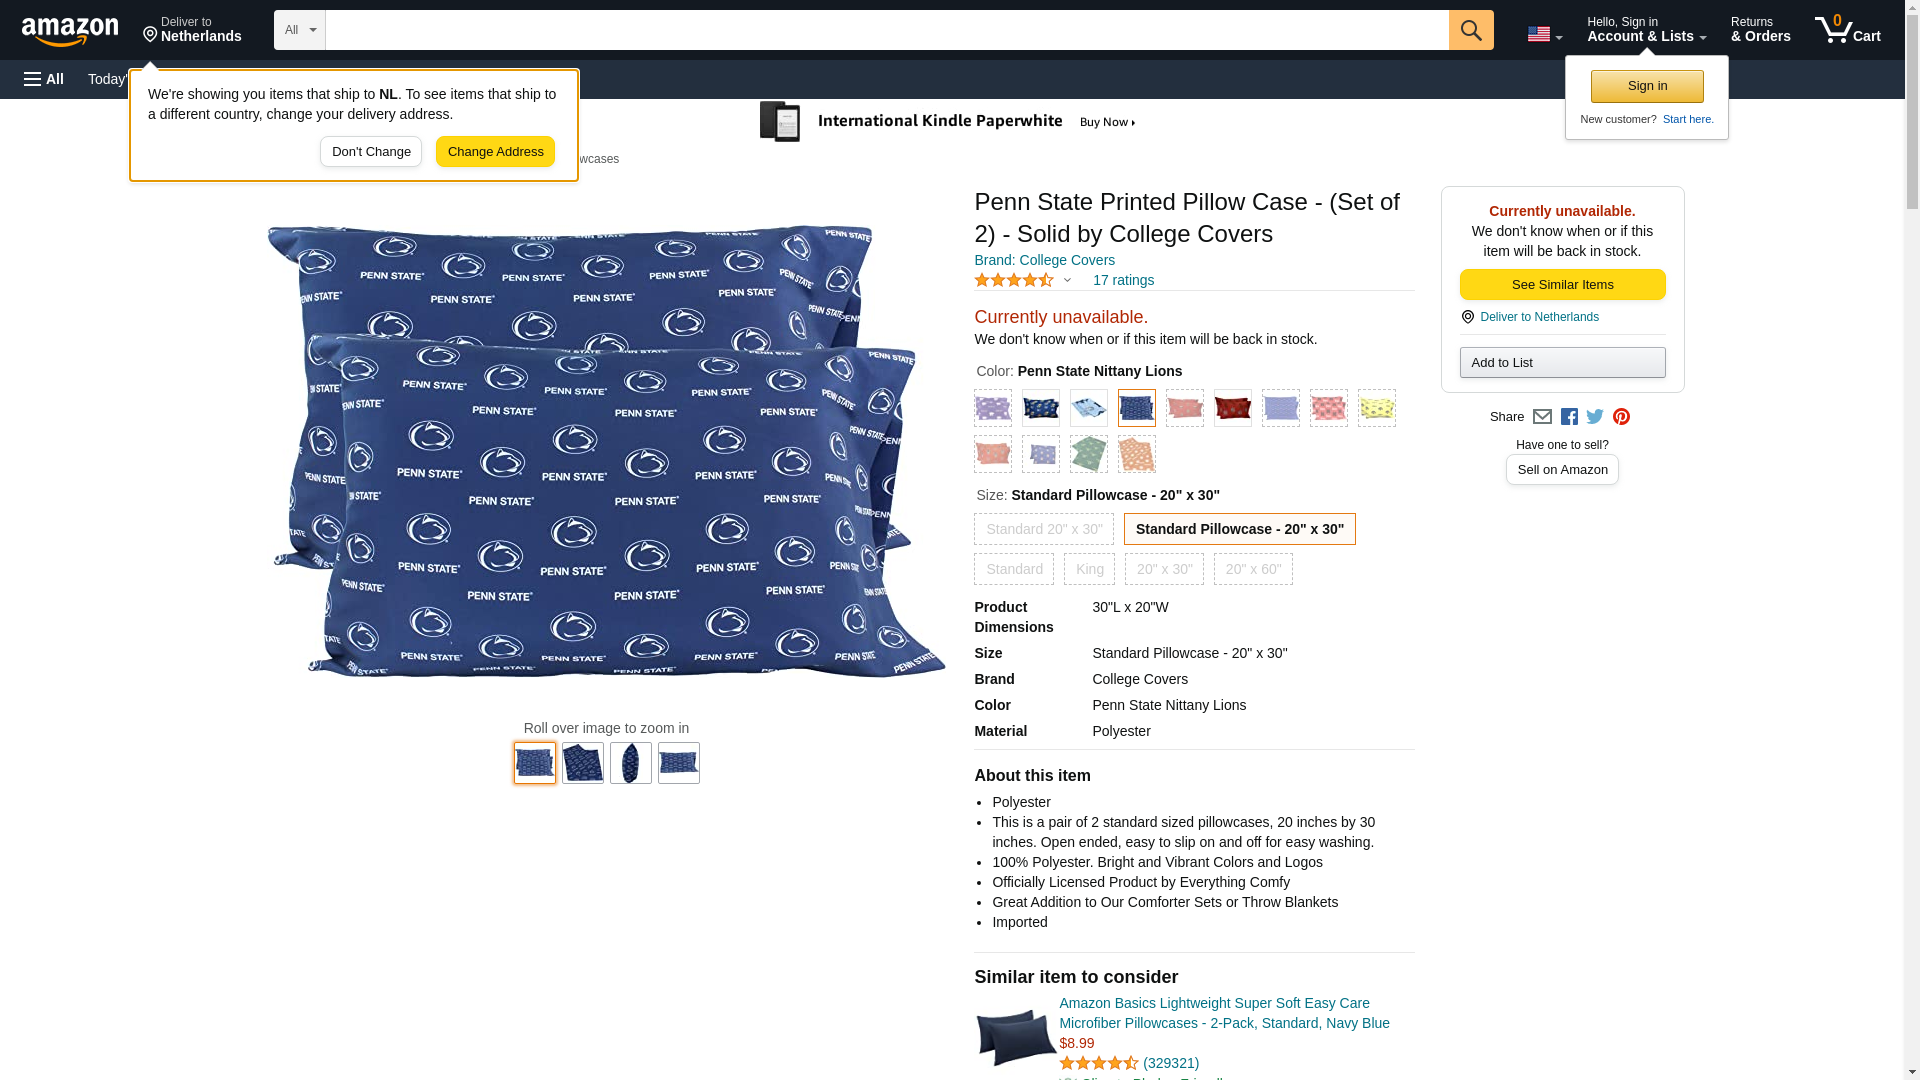Share product via email icon
Image resolution: width=1920 pixels, height=1080 pixels.
(1542, 417)
